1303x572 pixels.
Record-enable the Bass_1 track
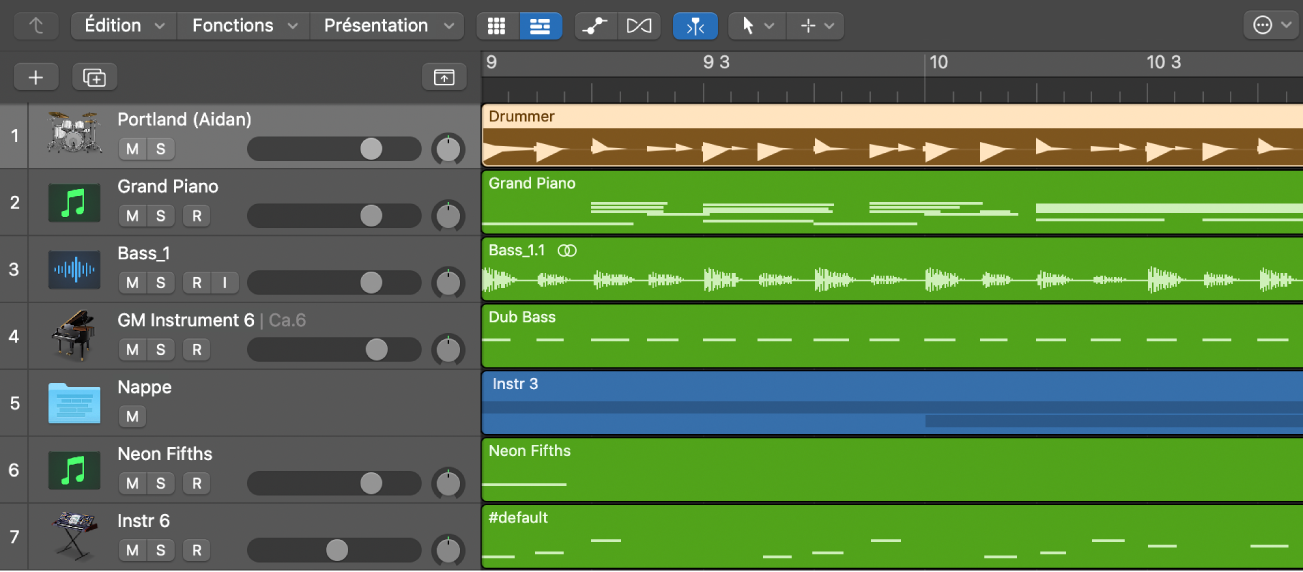pos(197,283)
